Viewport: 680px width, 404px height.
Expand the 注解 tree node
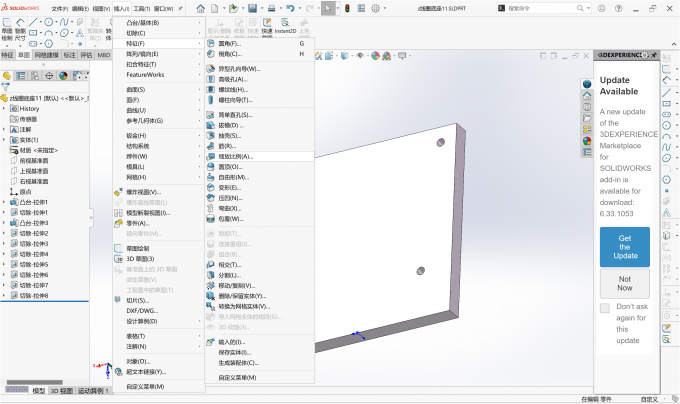[x=4, y=130]
